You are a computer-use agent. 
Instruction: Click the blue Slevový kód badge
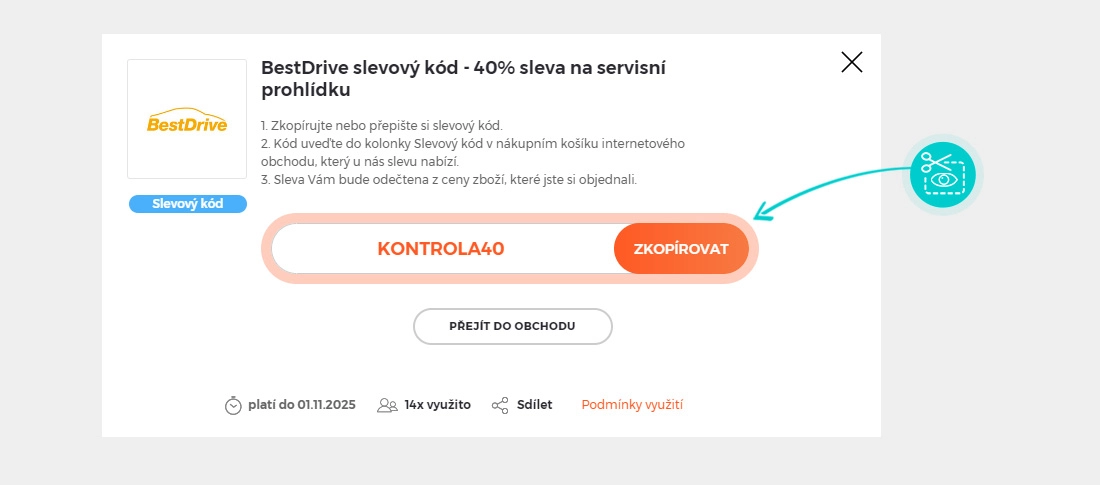[x=187, y=204]
